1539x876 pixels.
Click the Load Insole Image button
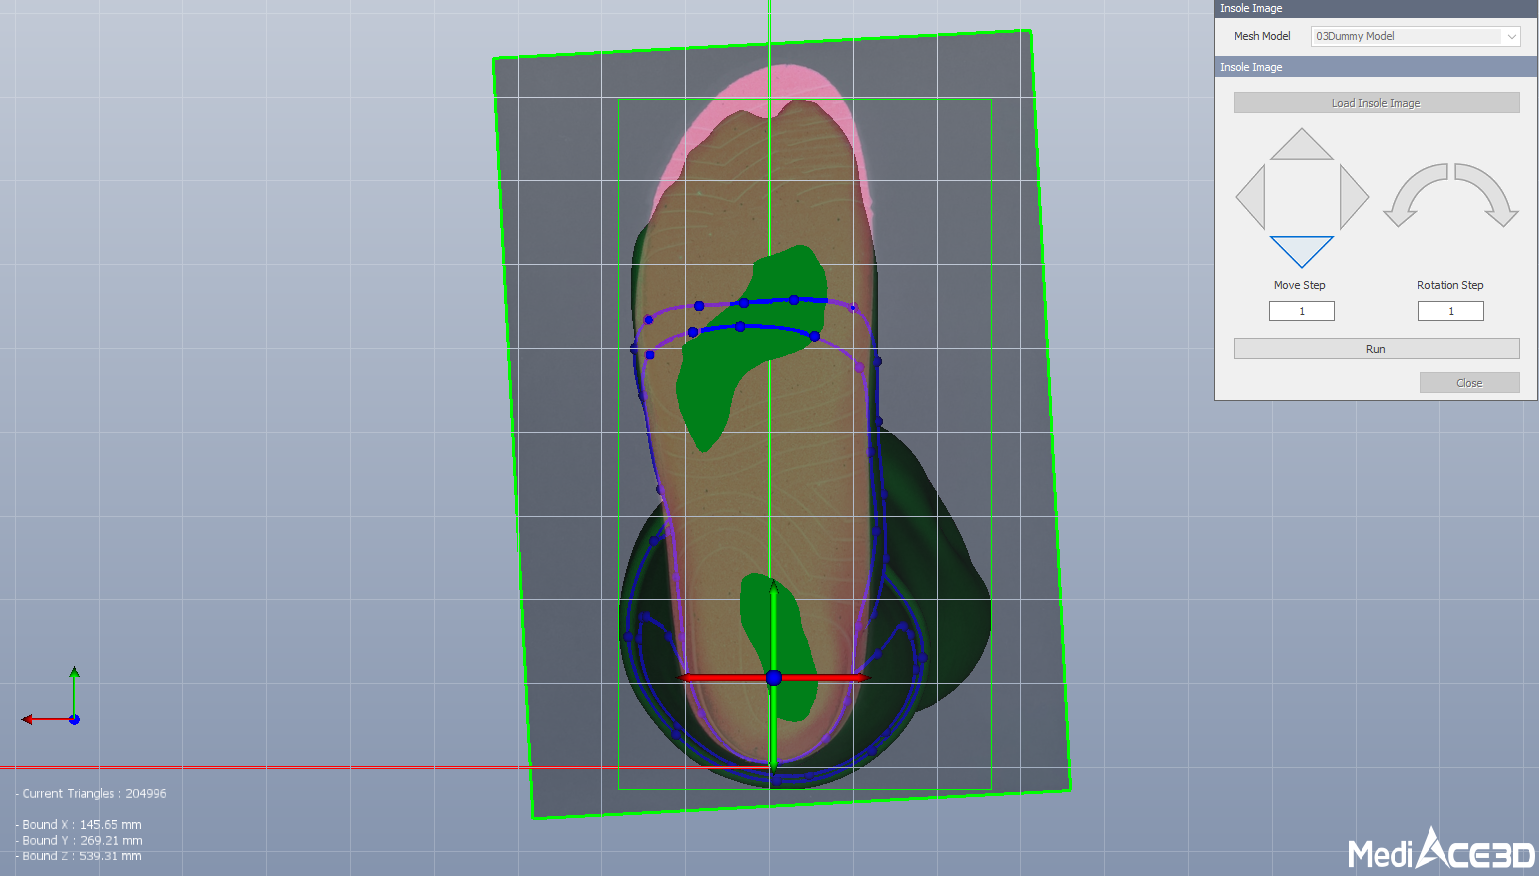pyautogui.click(x=1376, y=103)
